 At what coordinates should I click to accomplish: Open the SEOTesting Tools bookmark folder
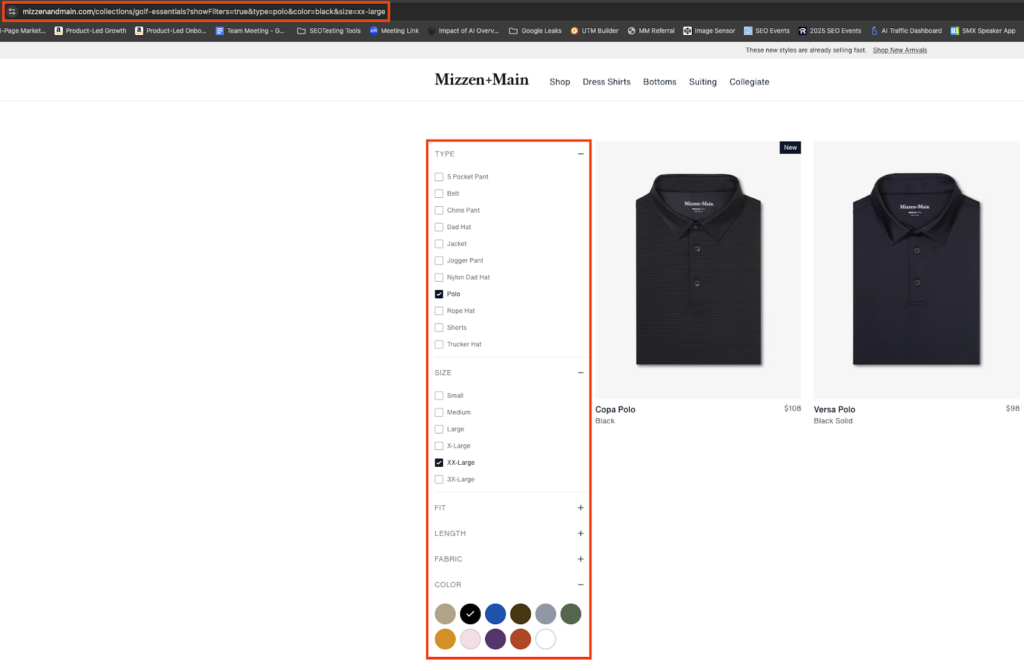coord(328,31)
